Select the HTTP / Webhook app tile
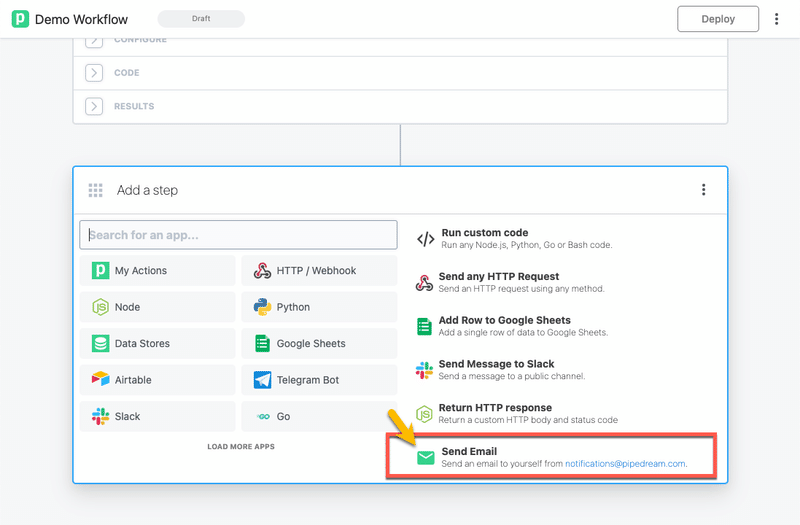 tap(319, 270)
